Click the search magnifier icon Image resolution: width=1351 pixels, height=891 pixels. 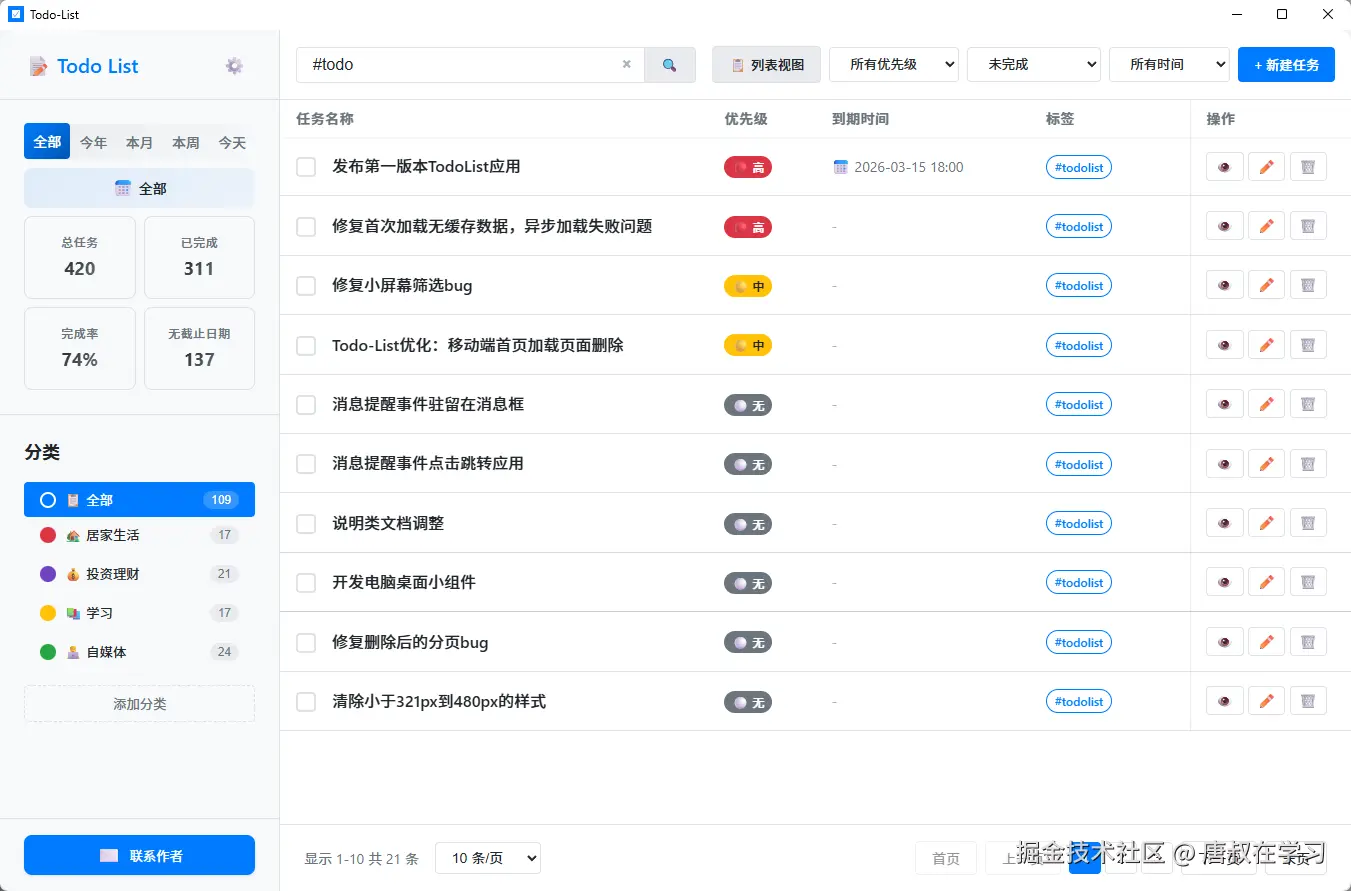pos(670,64)
